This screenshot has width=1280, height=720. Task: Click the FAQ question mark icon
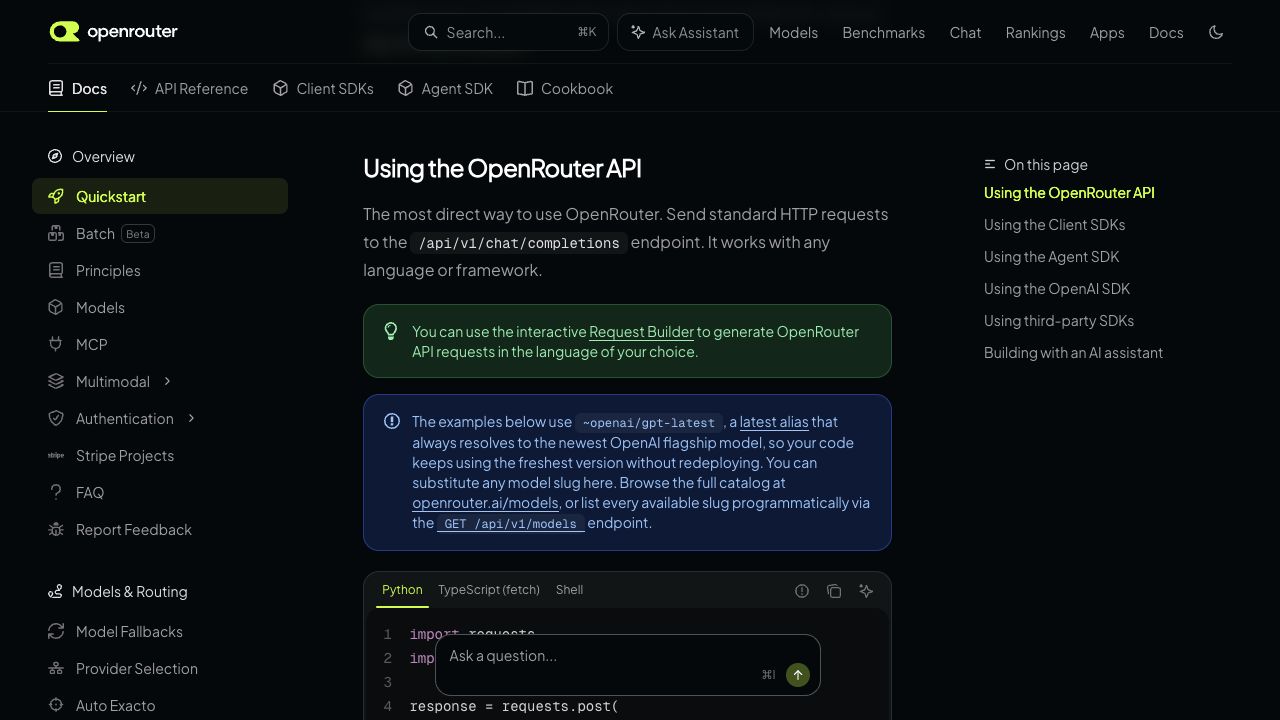[x=56, y=492]
